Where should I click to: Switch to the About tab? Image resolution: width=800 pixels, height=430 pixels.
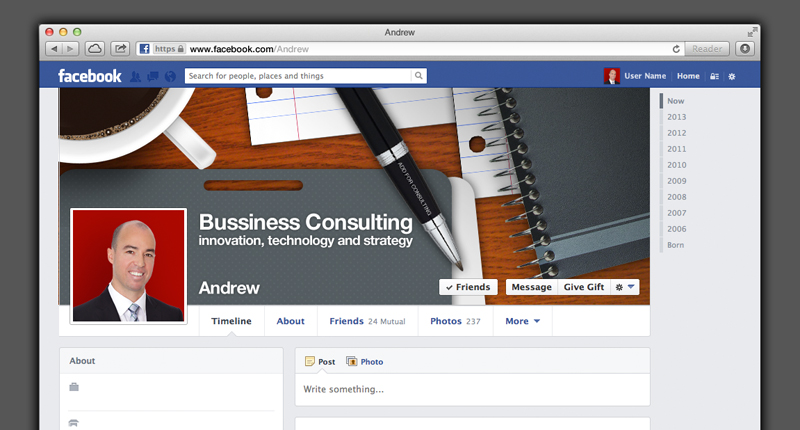(290, 321)
